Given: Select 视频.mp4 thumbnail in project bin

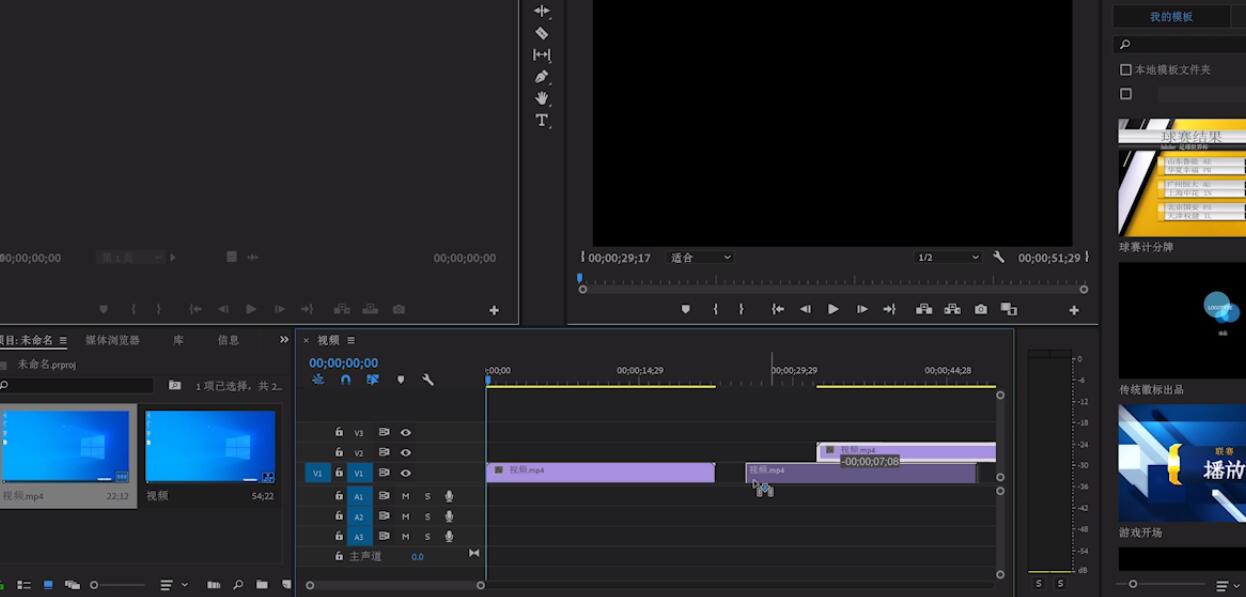Looking at the screenshot, I should [65, 447].
